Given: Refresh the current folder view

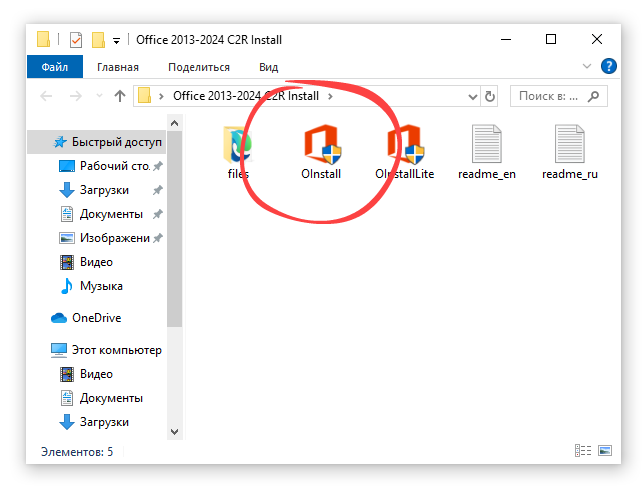Looking at the screenshot, I should click(489, 96).
